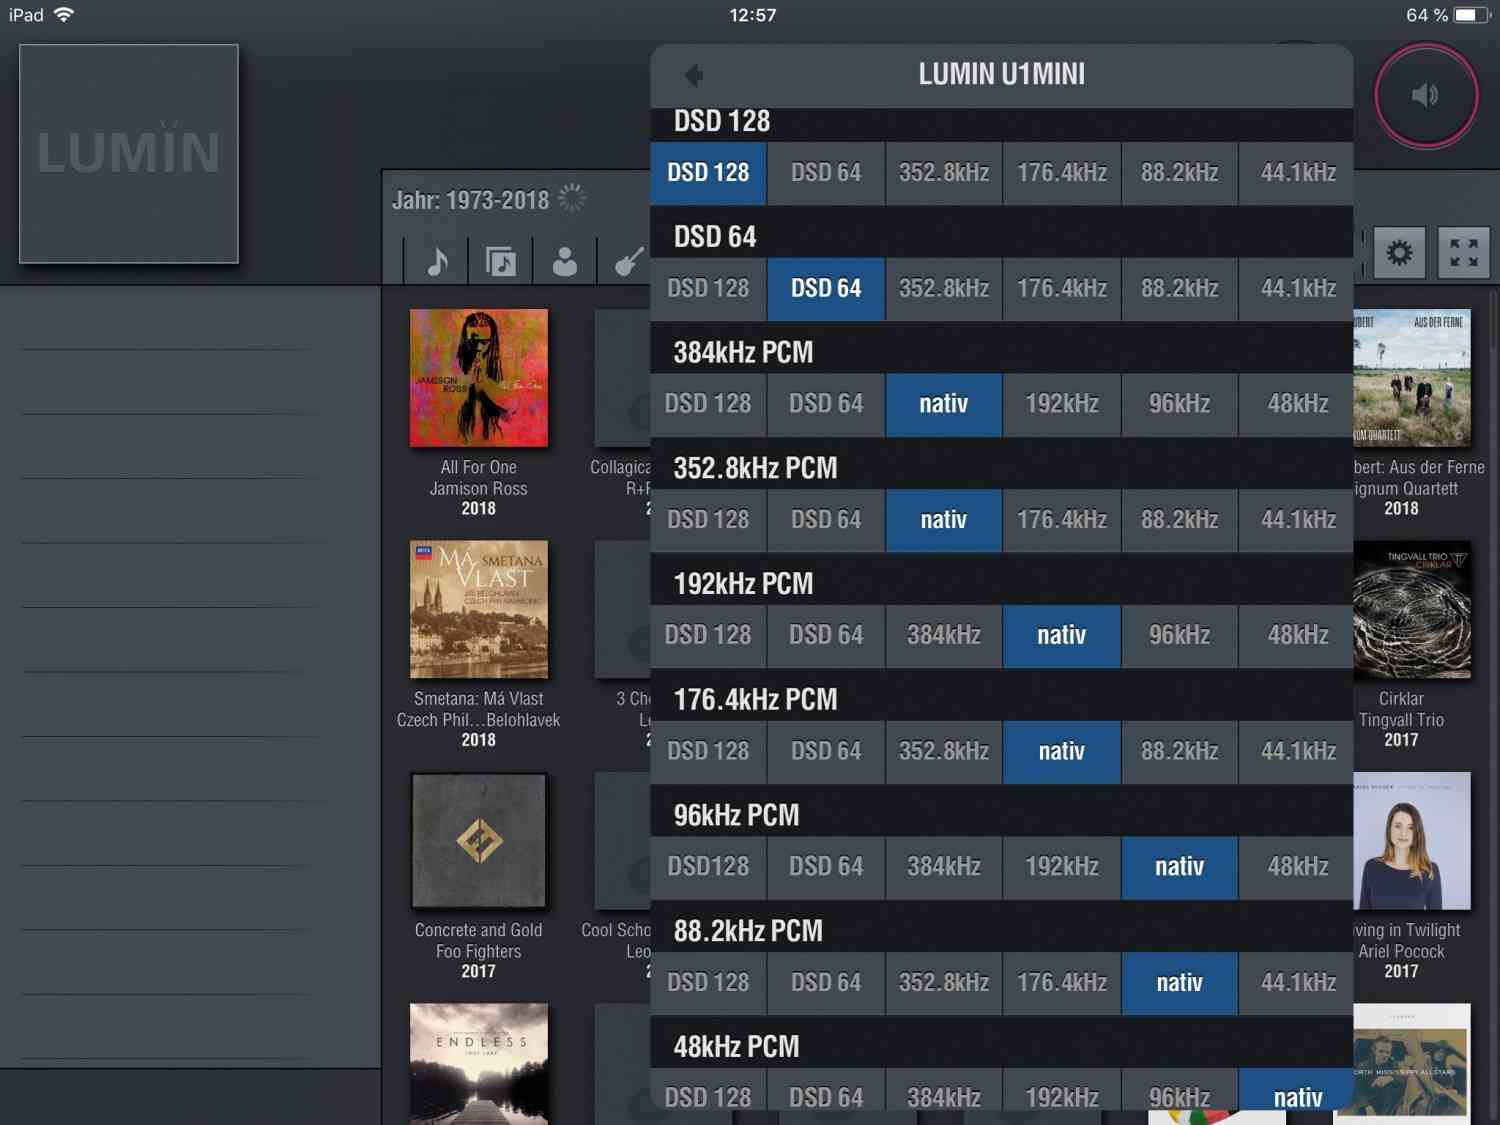Set 192kHz PCM to 96kHz

pyautogui.click(x=1179, y=635)
